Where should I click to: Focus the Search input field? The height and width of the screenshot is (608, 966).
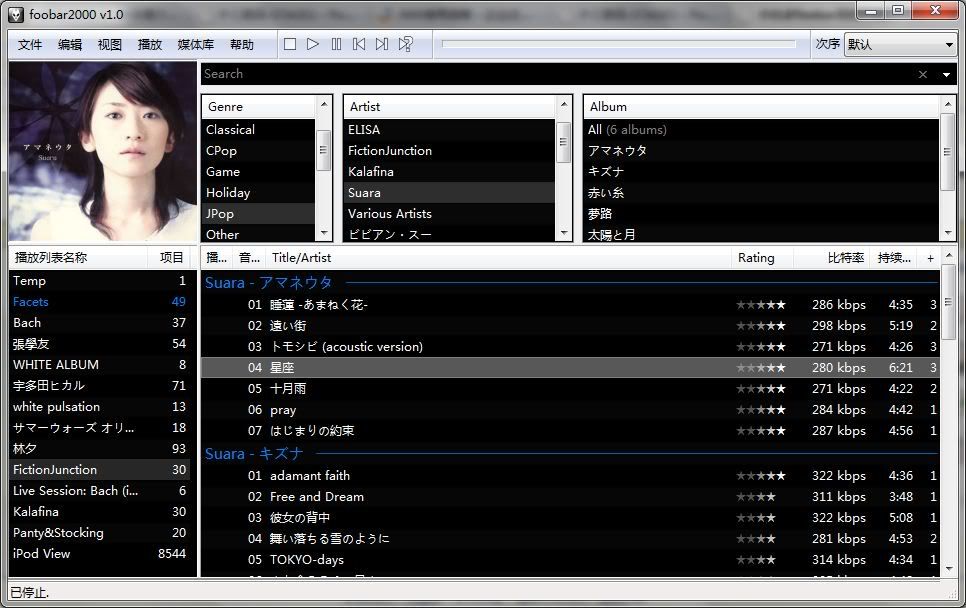(558, 74)
